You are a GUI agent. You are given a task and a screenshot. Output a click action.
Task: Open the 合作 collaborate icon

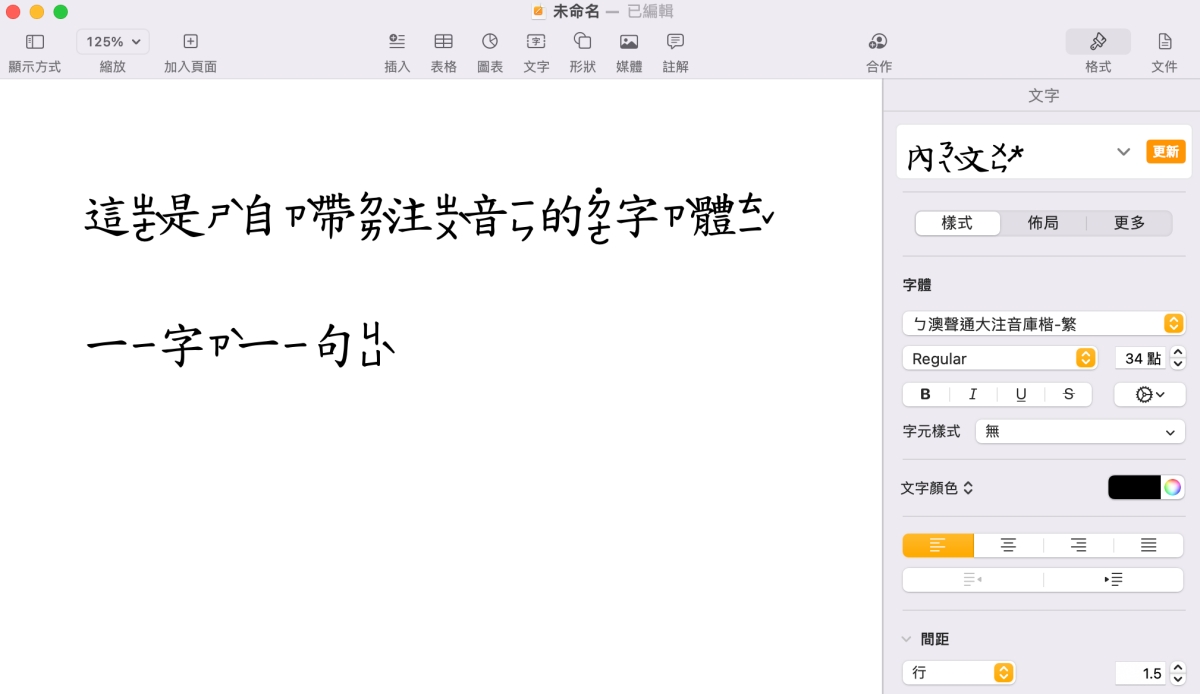pyautogui.click(x=879, y=41)
